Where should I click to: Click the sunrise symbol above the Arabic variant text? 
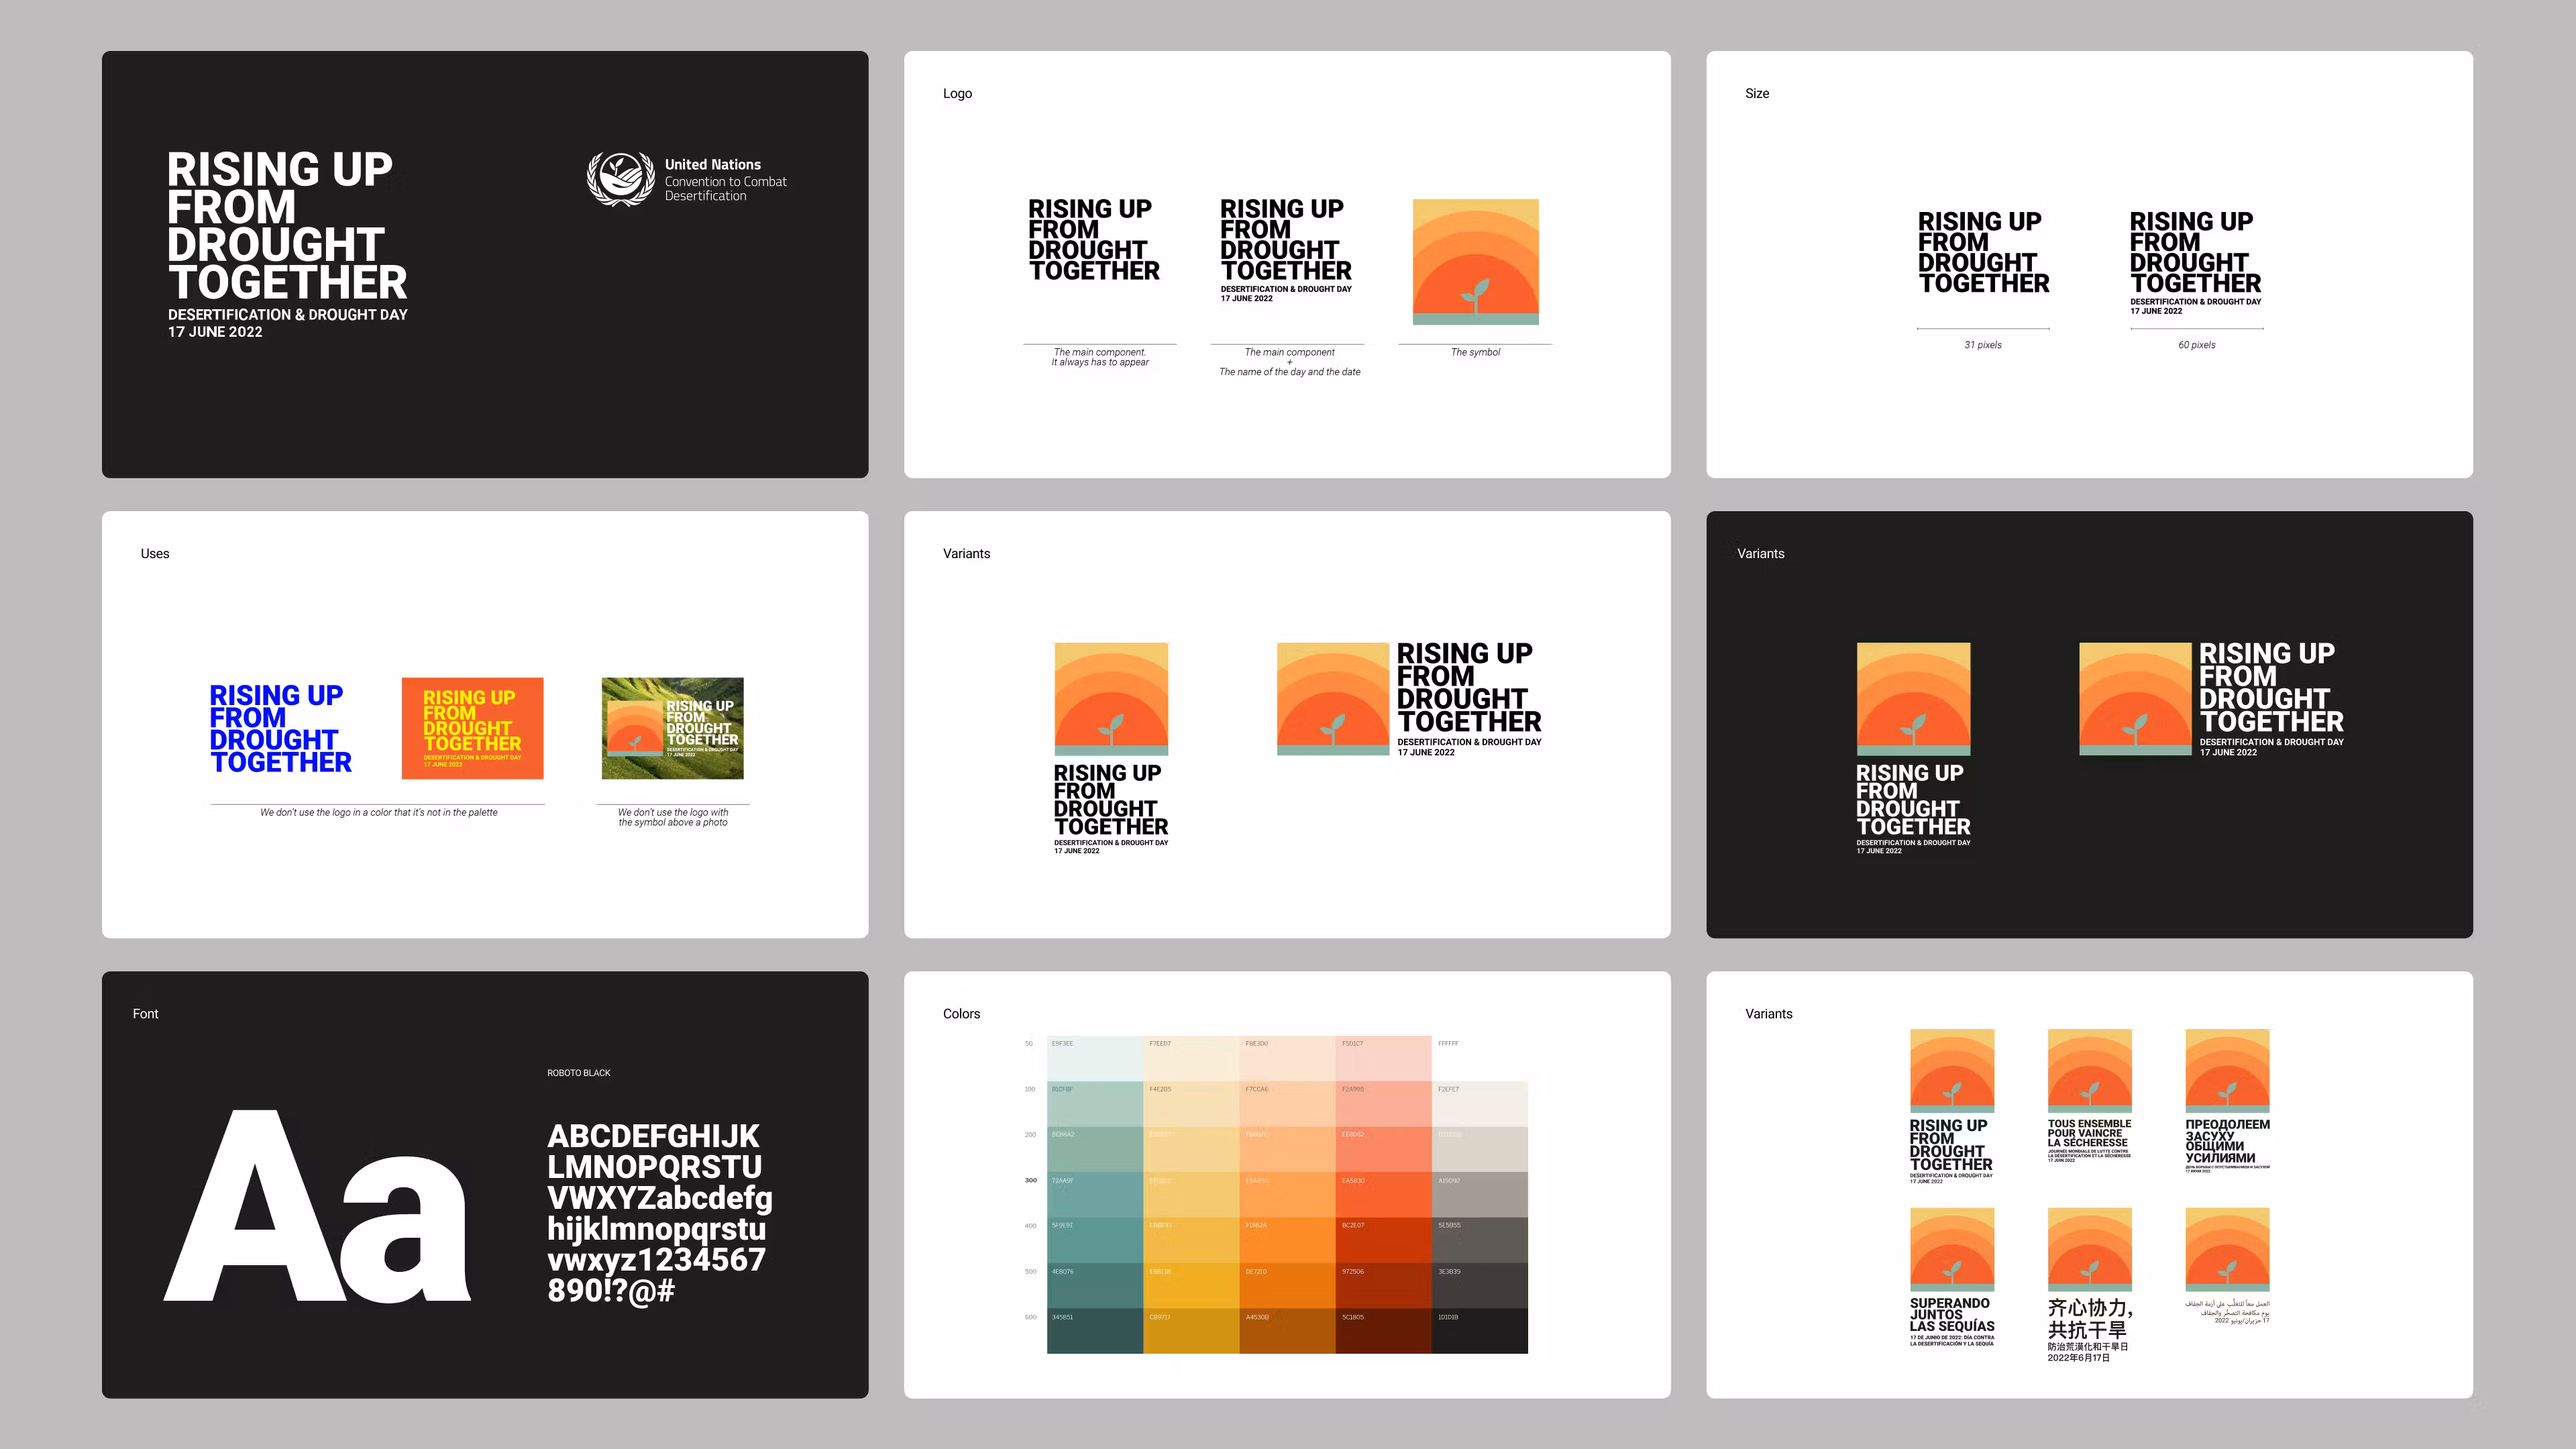pos(2227,1250)
